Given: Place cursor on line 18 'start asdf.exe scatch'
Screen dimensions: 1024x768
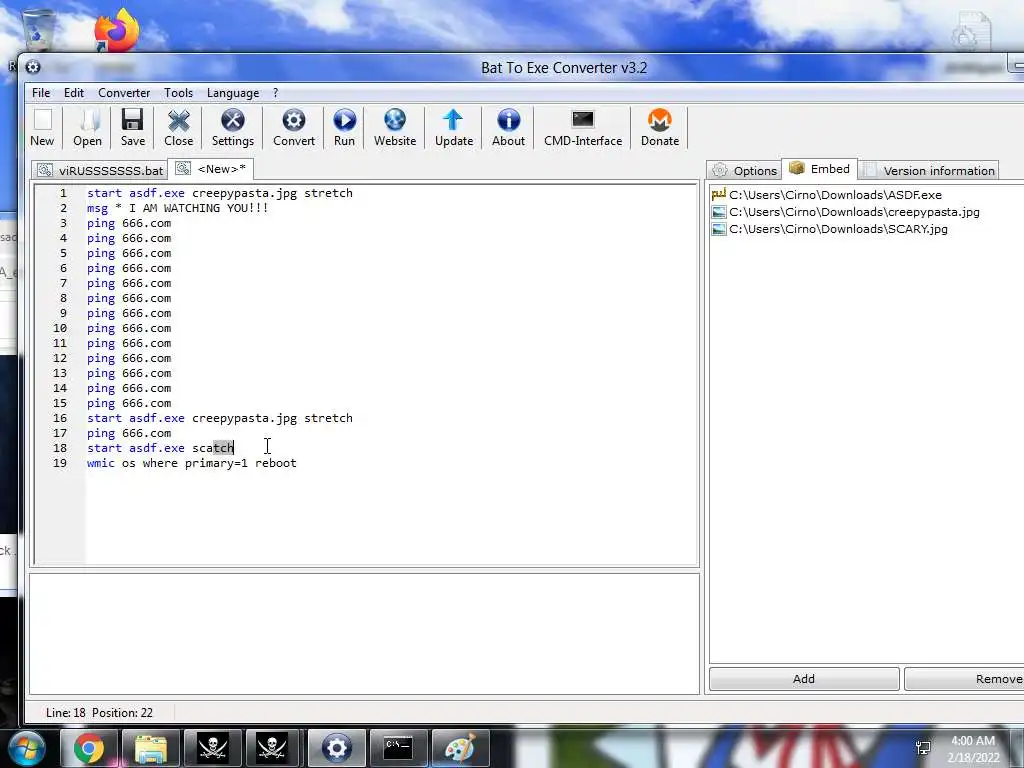Looking at the screenshot, I should (160, 448).
